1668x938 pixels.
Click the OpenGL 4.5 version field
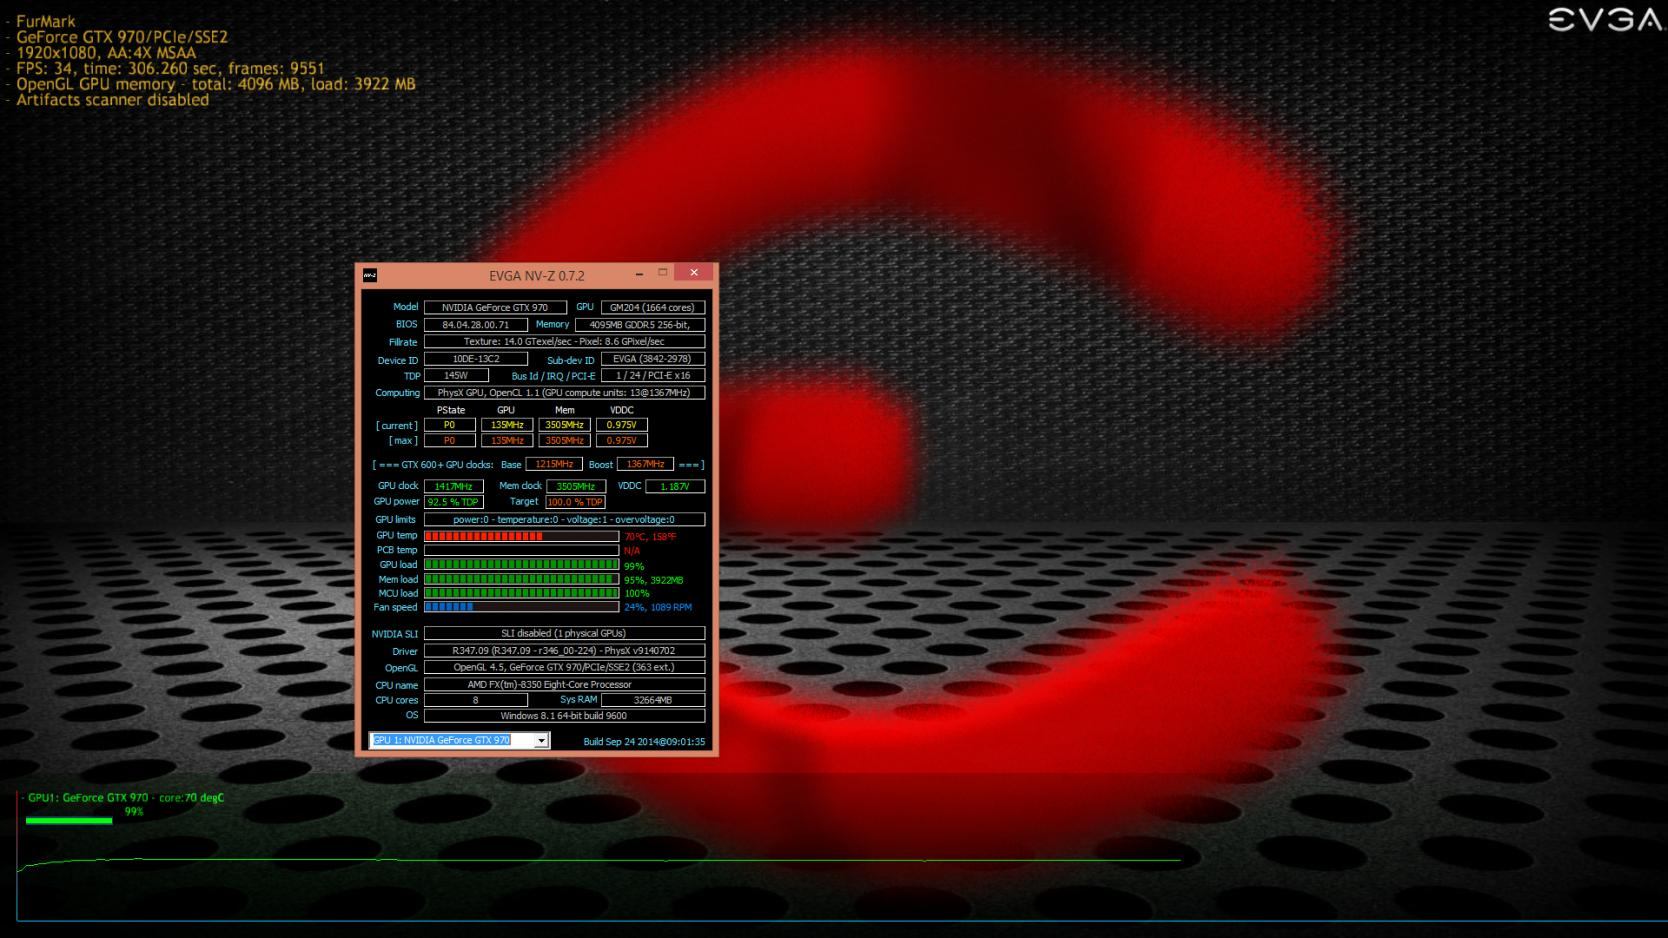click(564, 667)
